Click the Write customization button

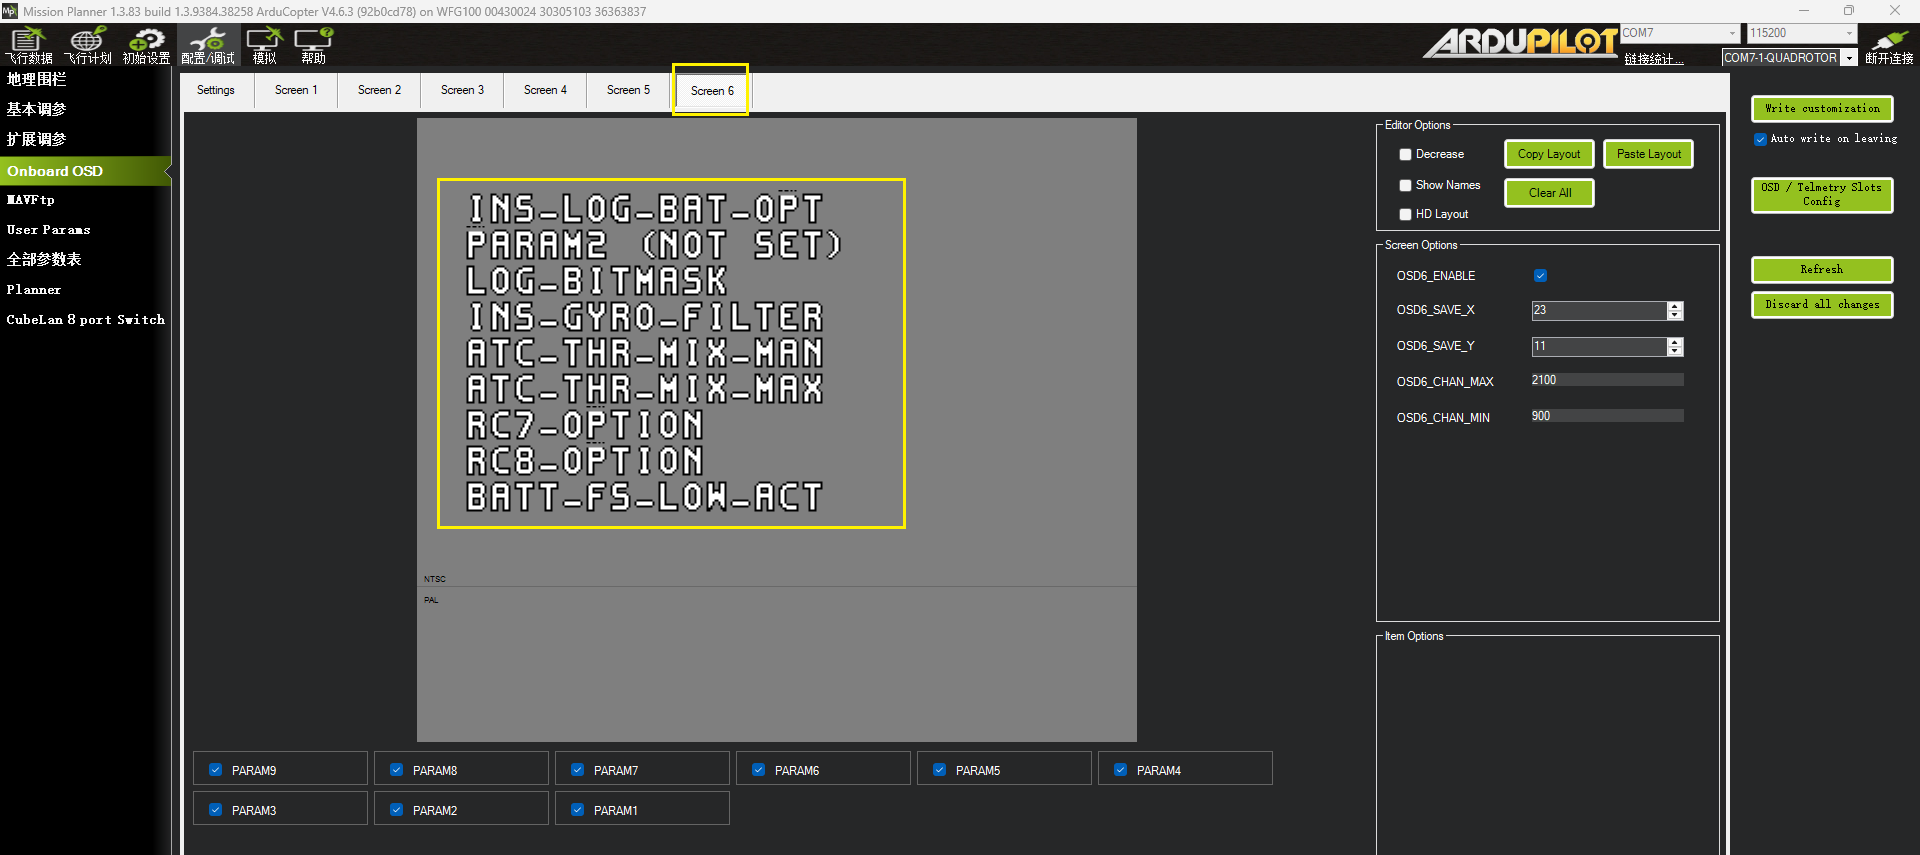pos(1821,109)
